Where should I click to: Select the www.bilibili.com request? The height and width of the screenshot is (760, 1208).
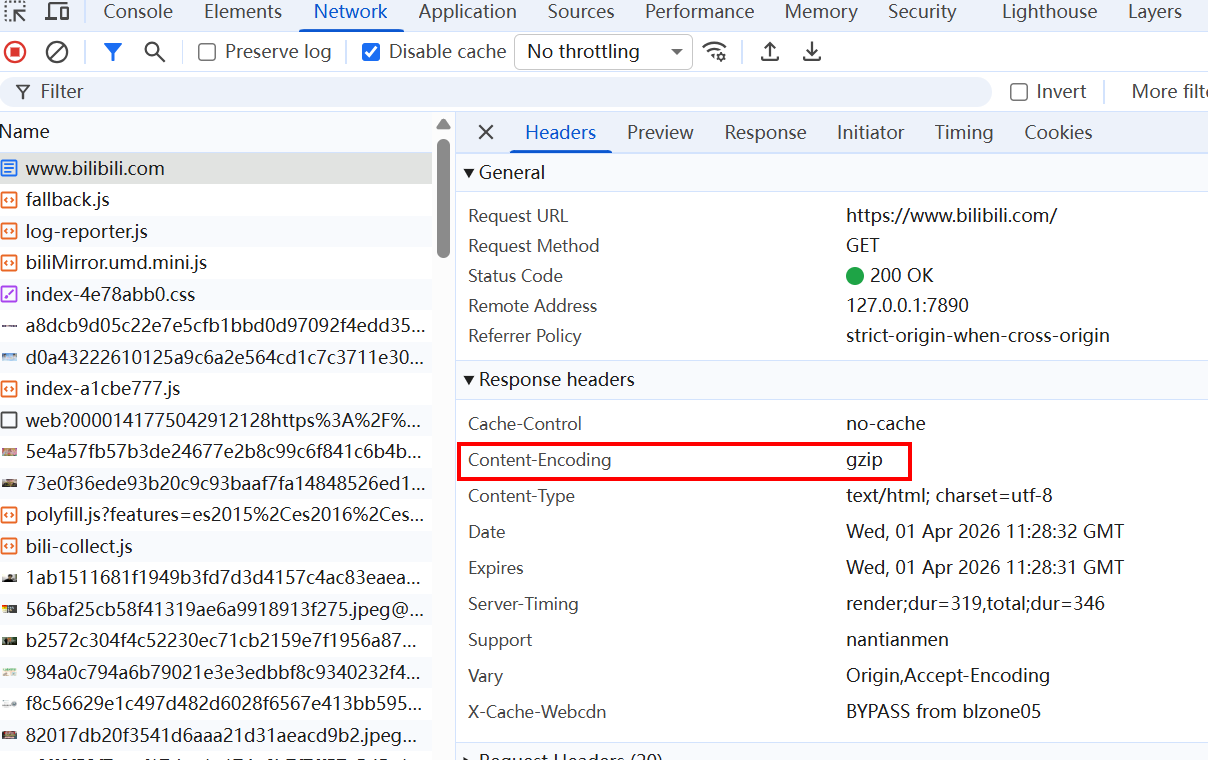216,168
